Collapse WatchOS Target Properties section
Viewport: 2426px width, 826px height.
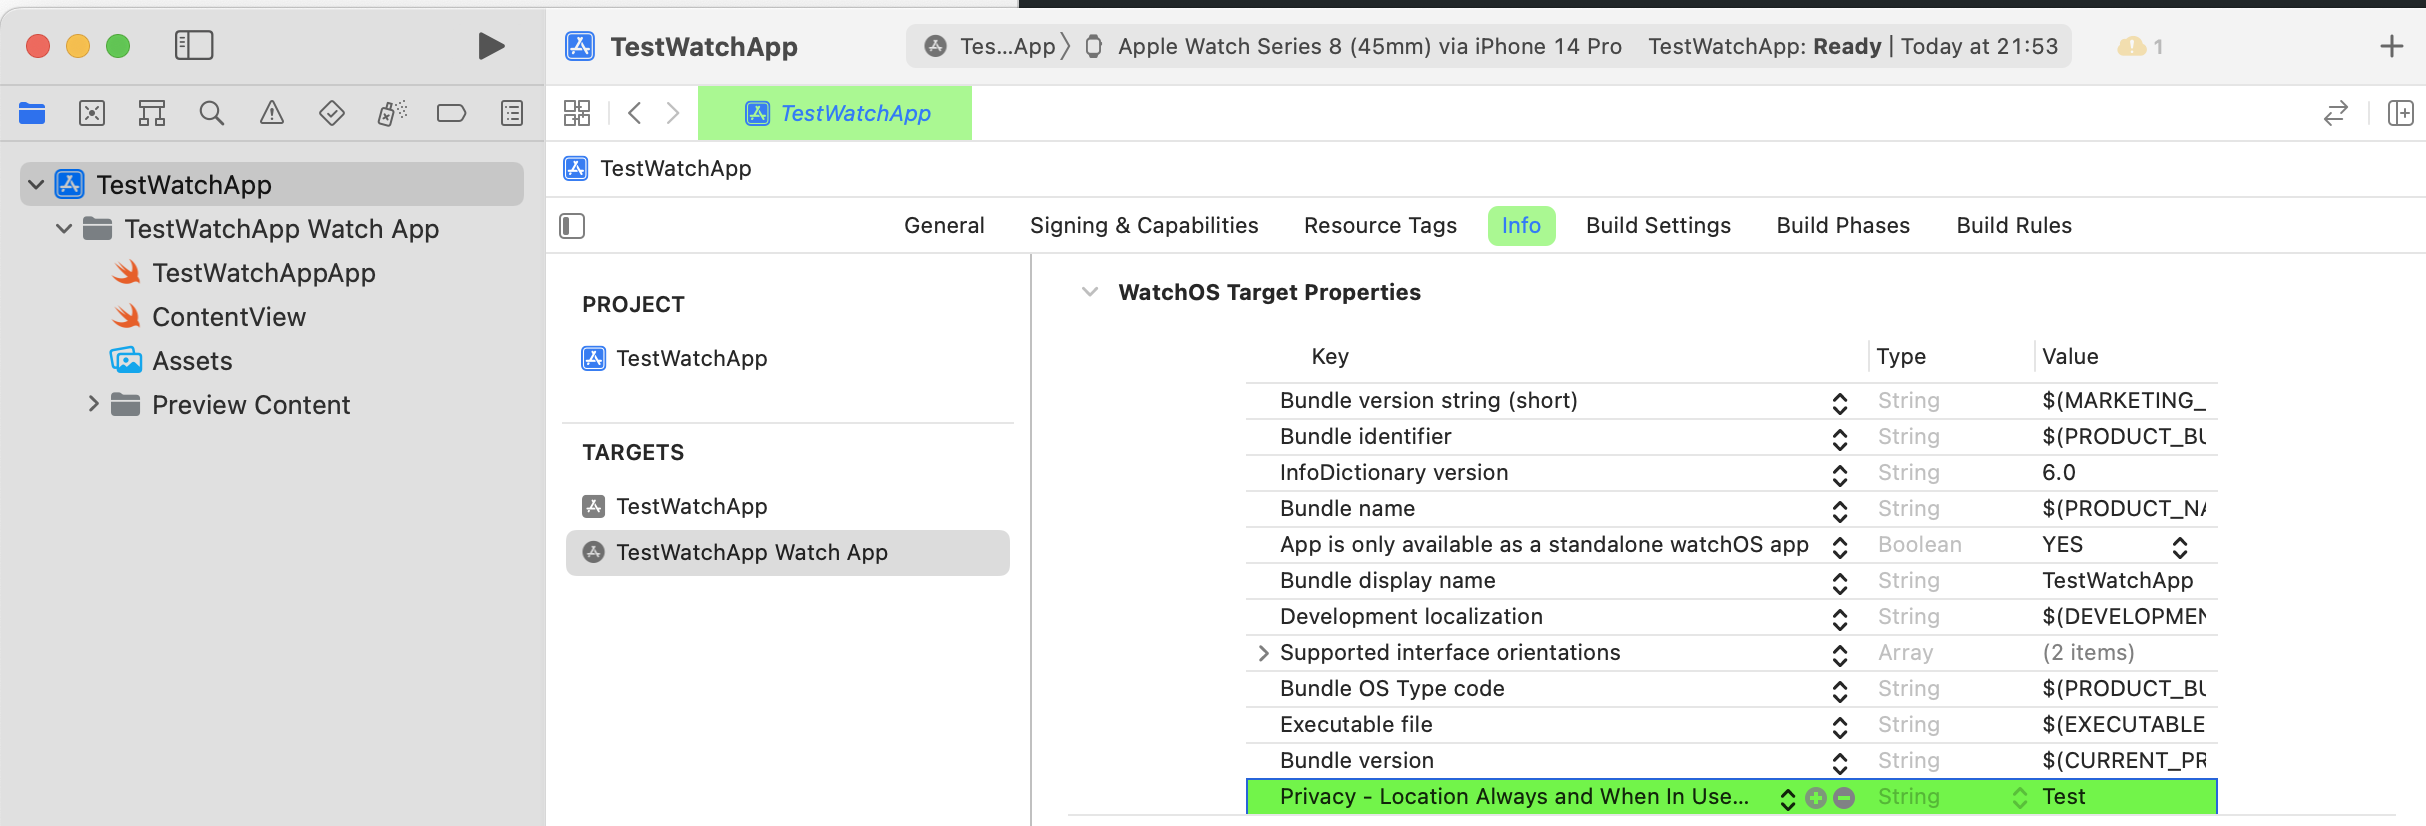point(1090,292)
